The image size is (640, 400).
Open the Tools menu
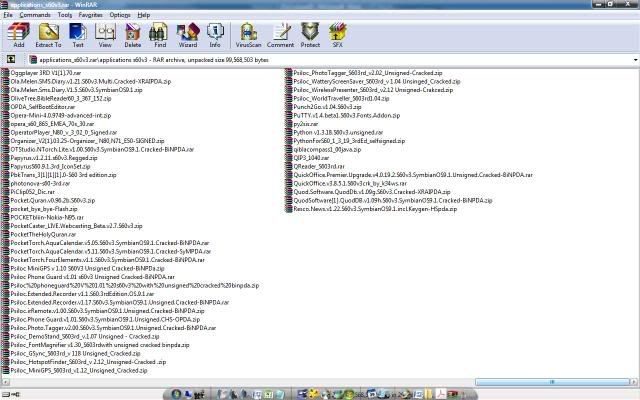[64, 15]
